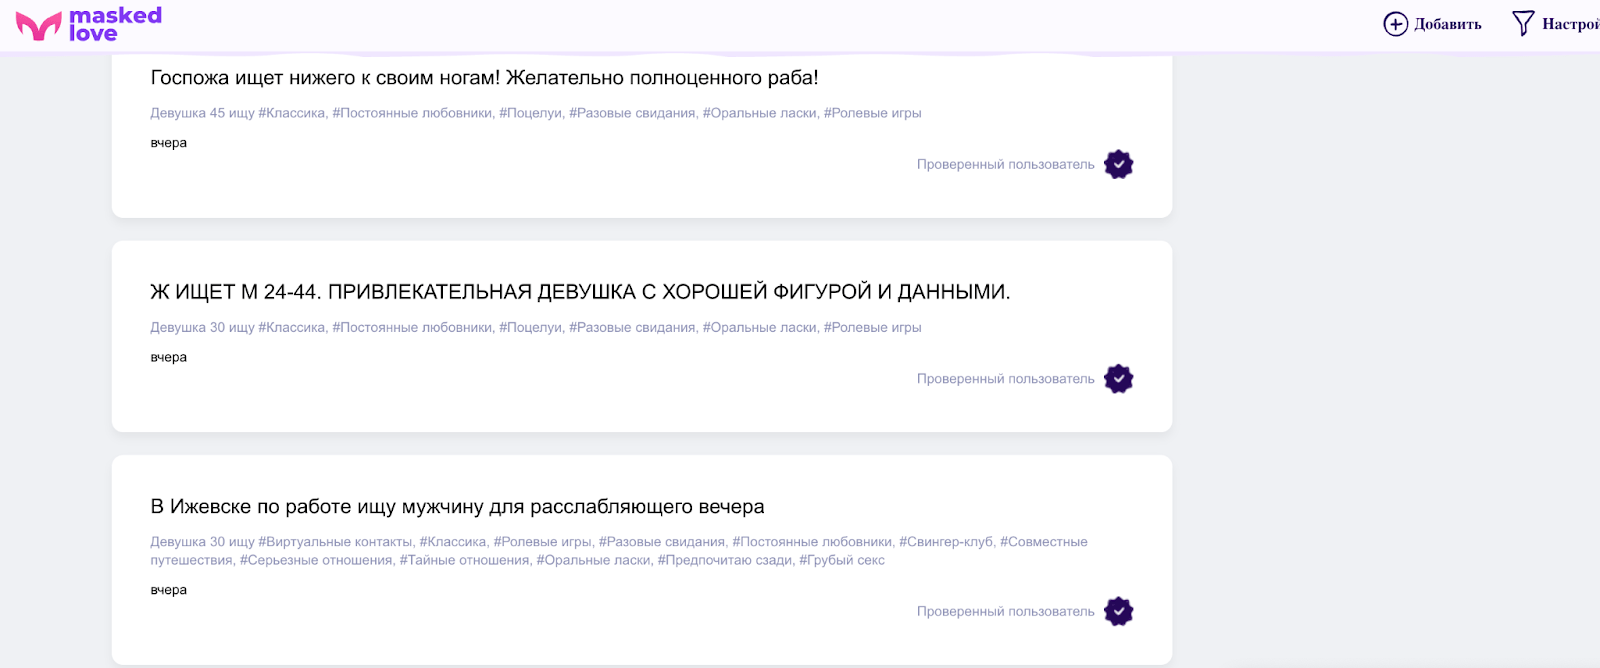
Task: Click tags line under the Ж ИЩЕТ М title
Action: [x=535, y=327]
